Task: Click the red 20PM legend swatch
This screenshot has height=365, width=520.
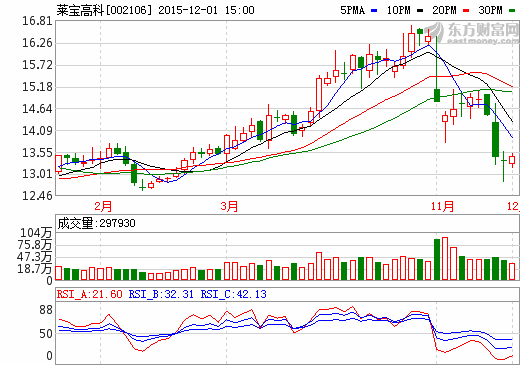Action: (x=466, y=11)
